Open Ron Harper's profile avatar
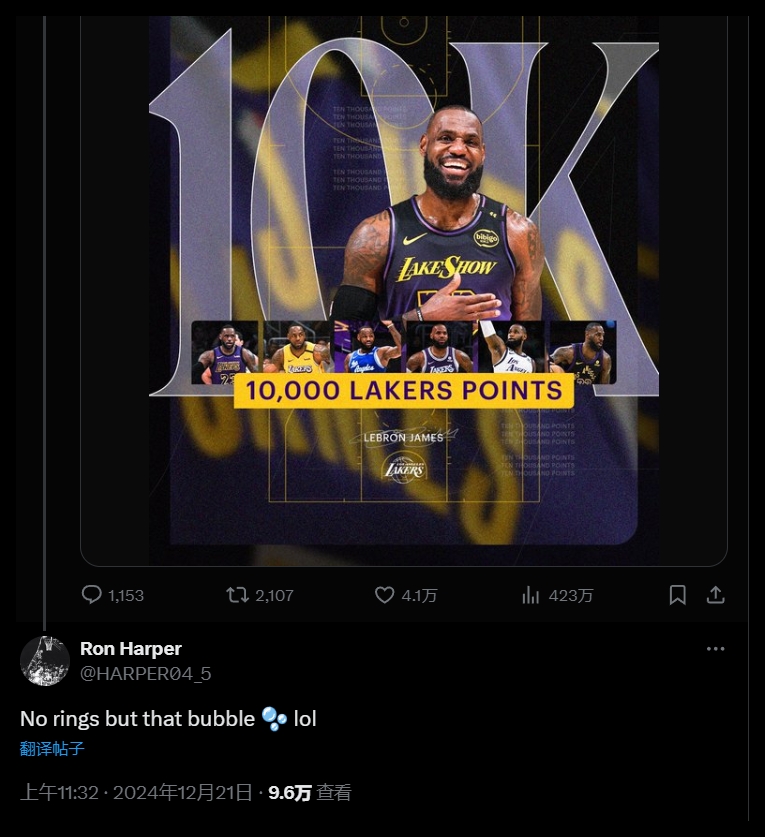 point(45,661)
